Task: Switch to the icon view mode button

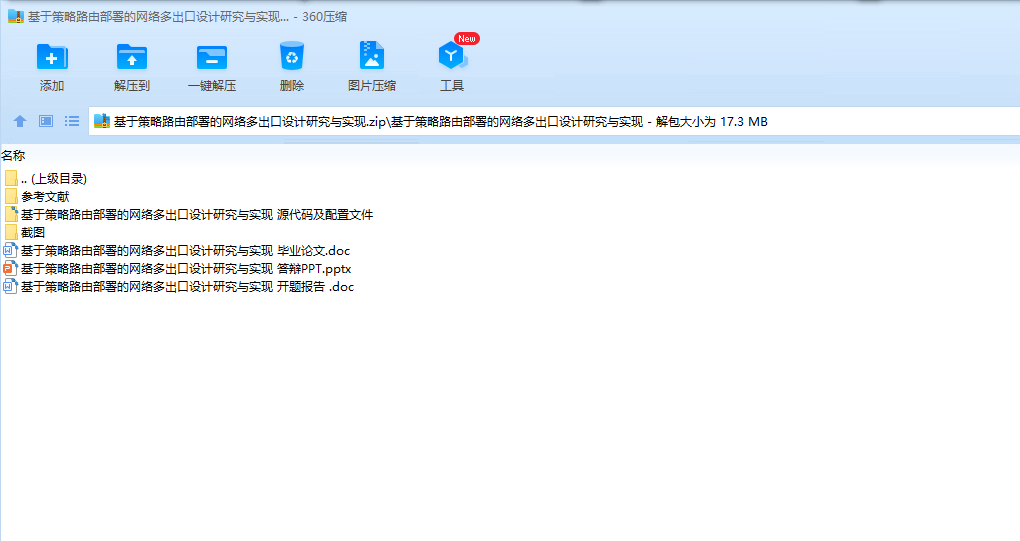Action: (x=46, y=121)
